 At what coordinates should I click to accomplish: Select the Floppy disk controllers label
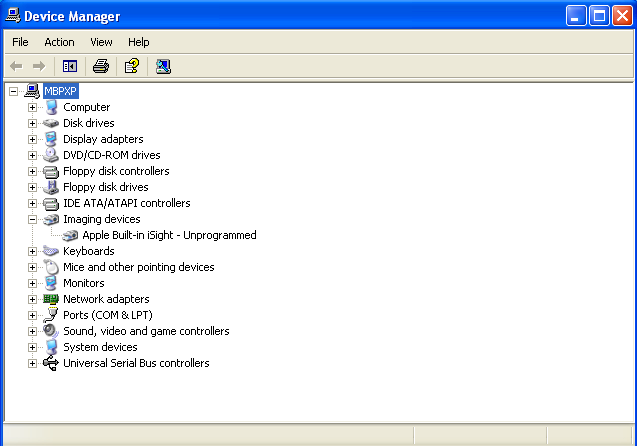point(116,171)
